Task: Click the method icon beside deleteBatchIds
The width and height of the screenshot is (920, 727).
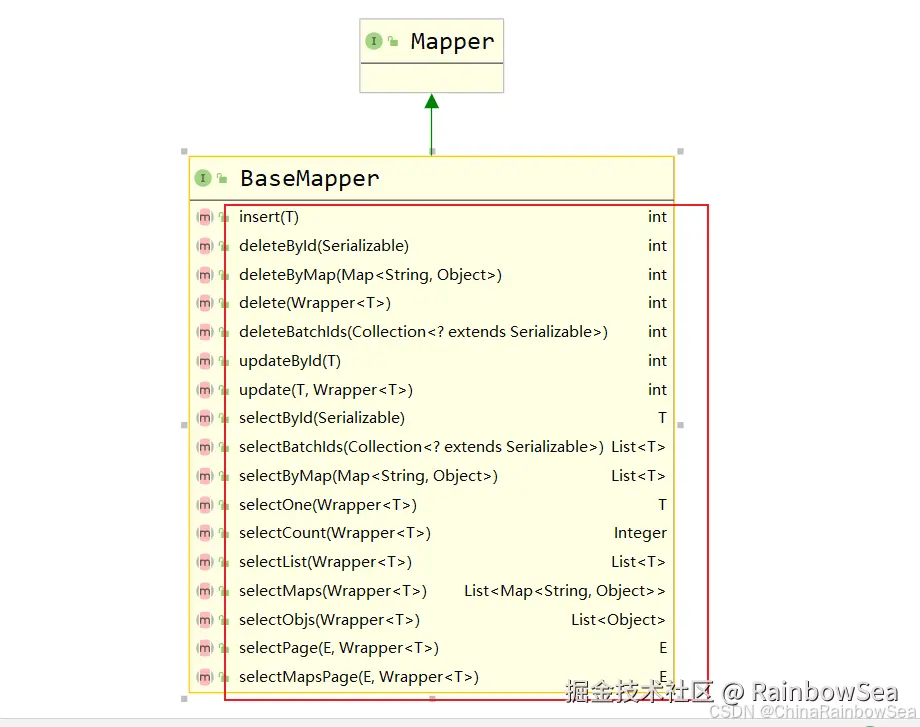Action: click(204, 332)
